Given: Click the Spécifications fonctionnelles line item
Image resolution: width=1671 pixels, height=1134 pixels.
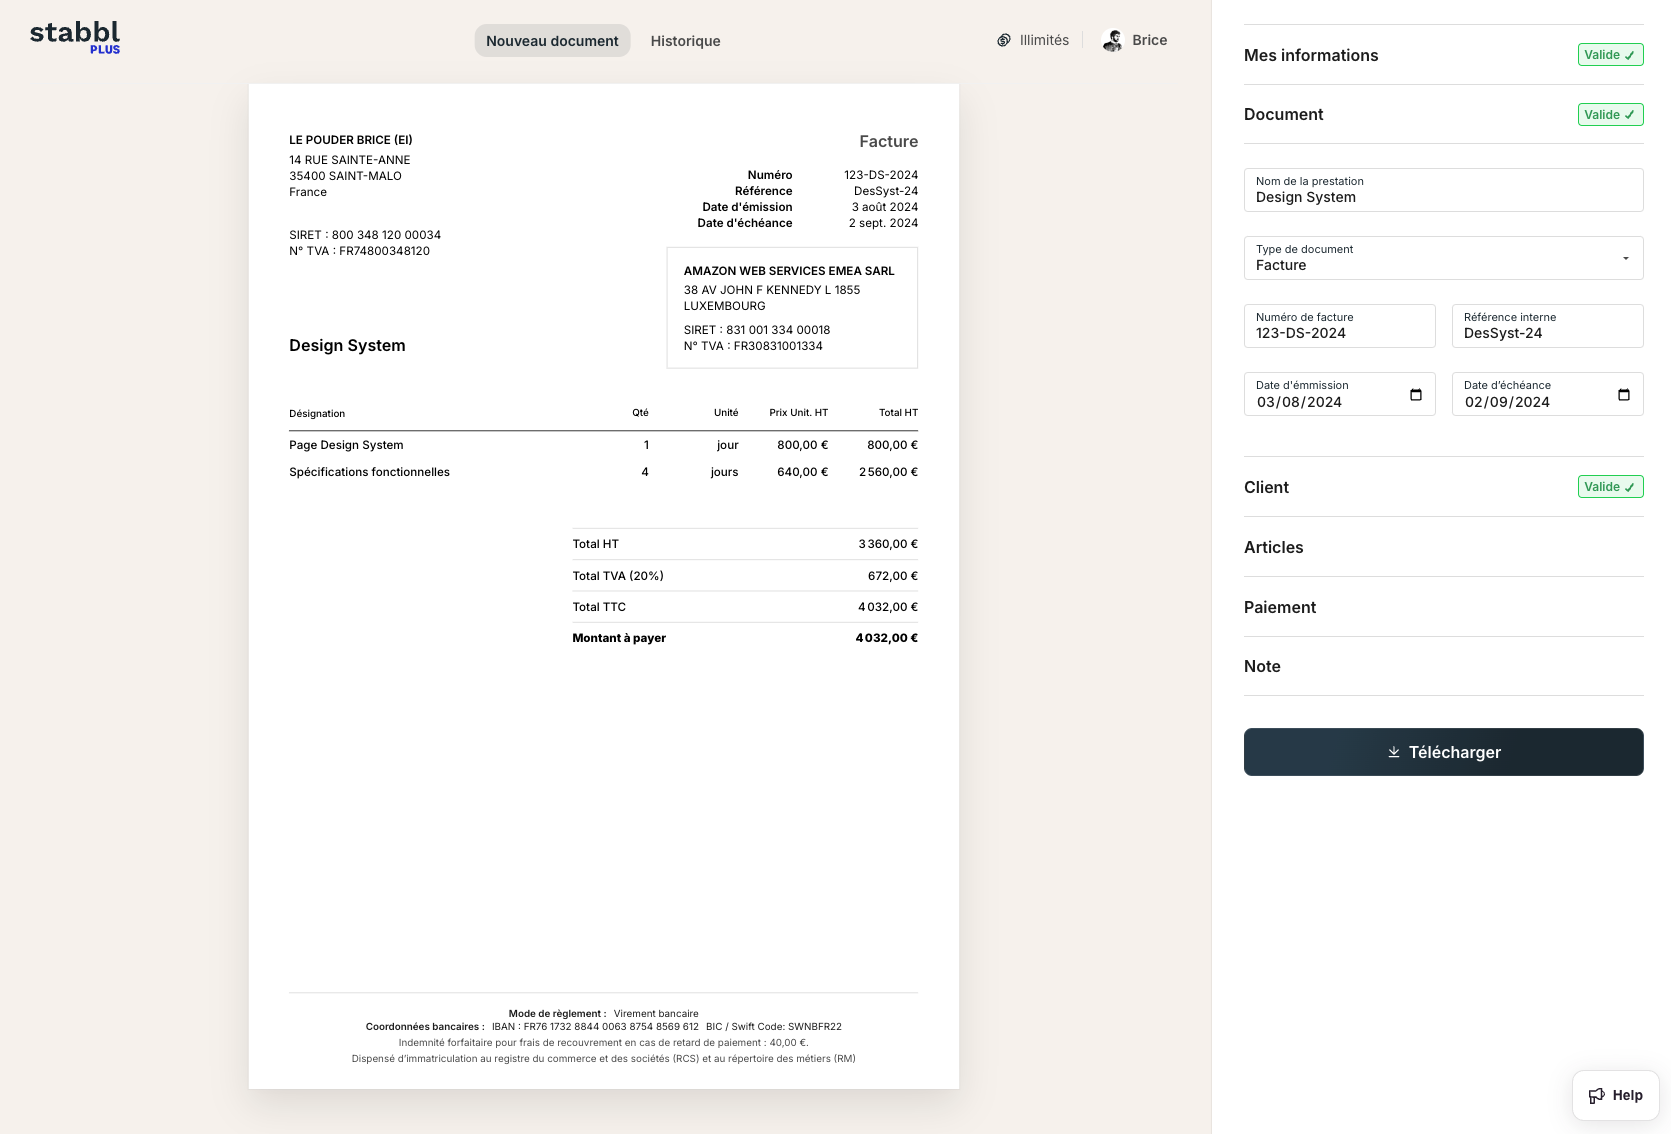Looking at the screenshot, I should [x=369, y=472].
